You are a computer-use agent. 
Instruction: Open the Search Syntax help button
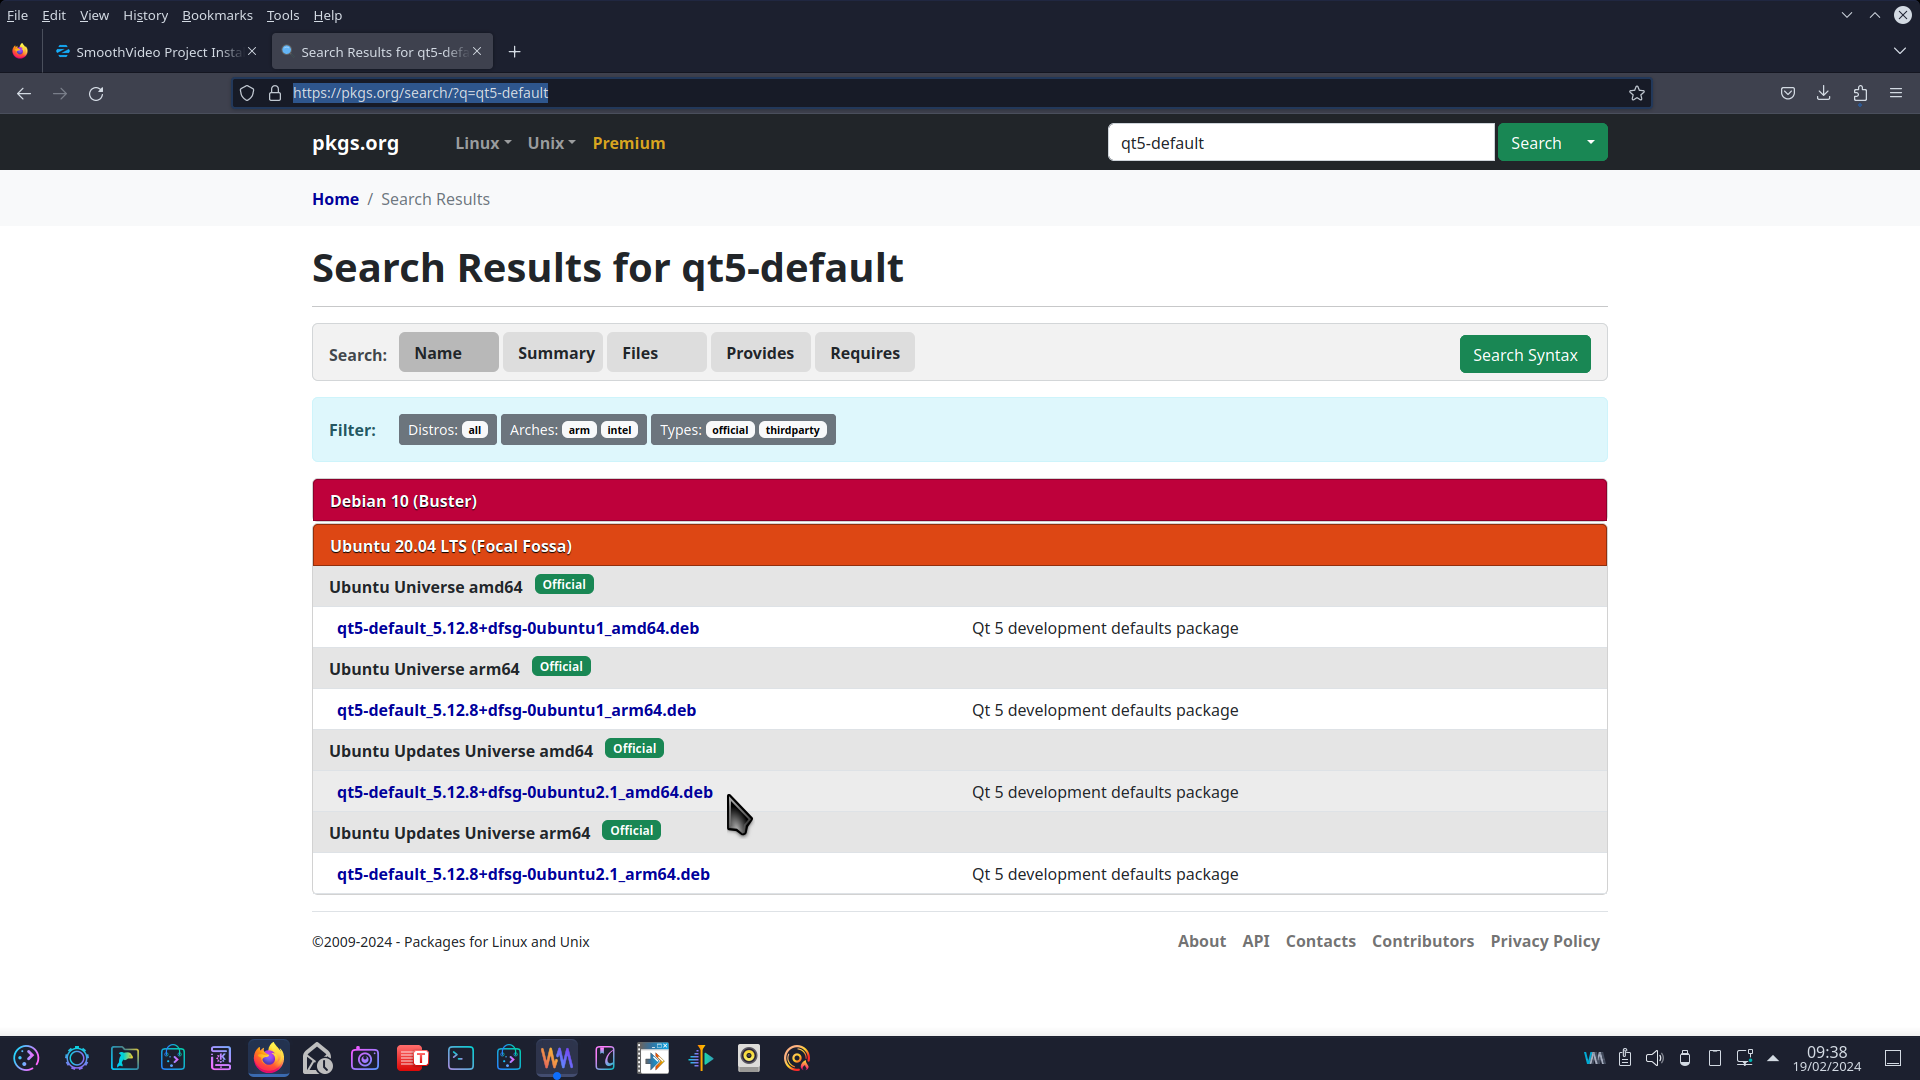[1525, 354]
